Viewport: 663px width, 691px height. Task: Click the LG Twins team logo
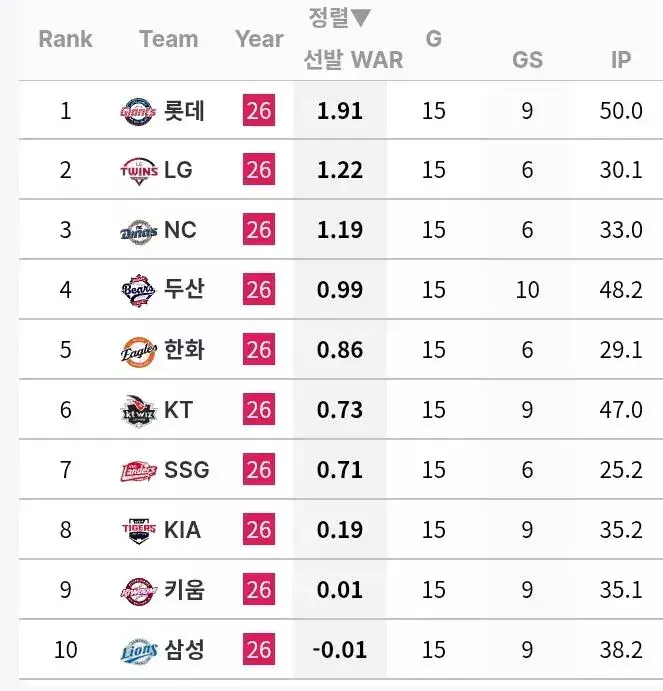(x=138, y=171)
